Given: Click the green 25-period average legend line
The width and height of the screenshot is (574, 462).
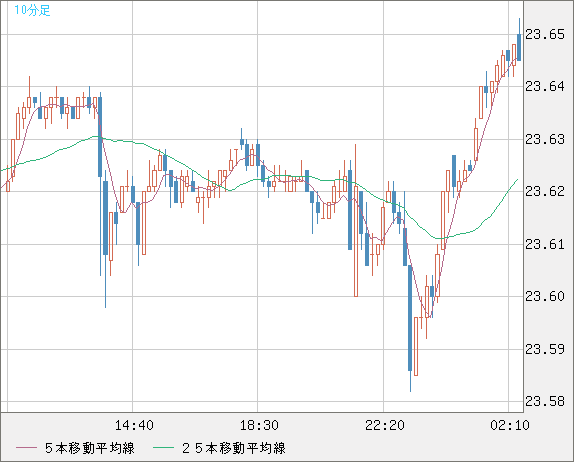Looking at the screenshot, I should click(x=163, y=448).
